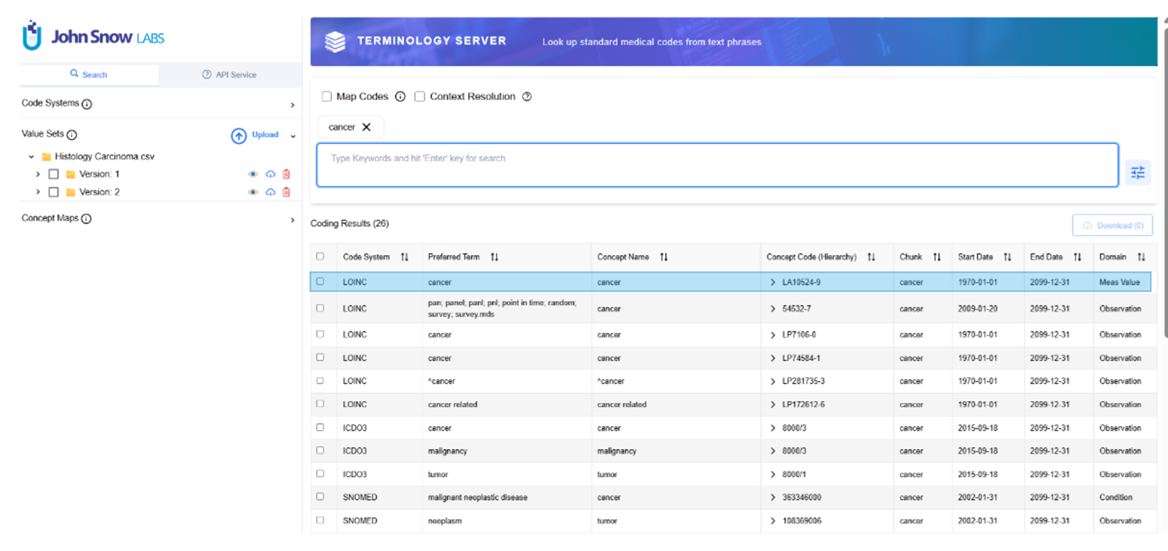Click the Terminology Server stack icon
The height and width of the screenshot is (551, 1168).
point(335,42)
